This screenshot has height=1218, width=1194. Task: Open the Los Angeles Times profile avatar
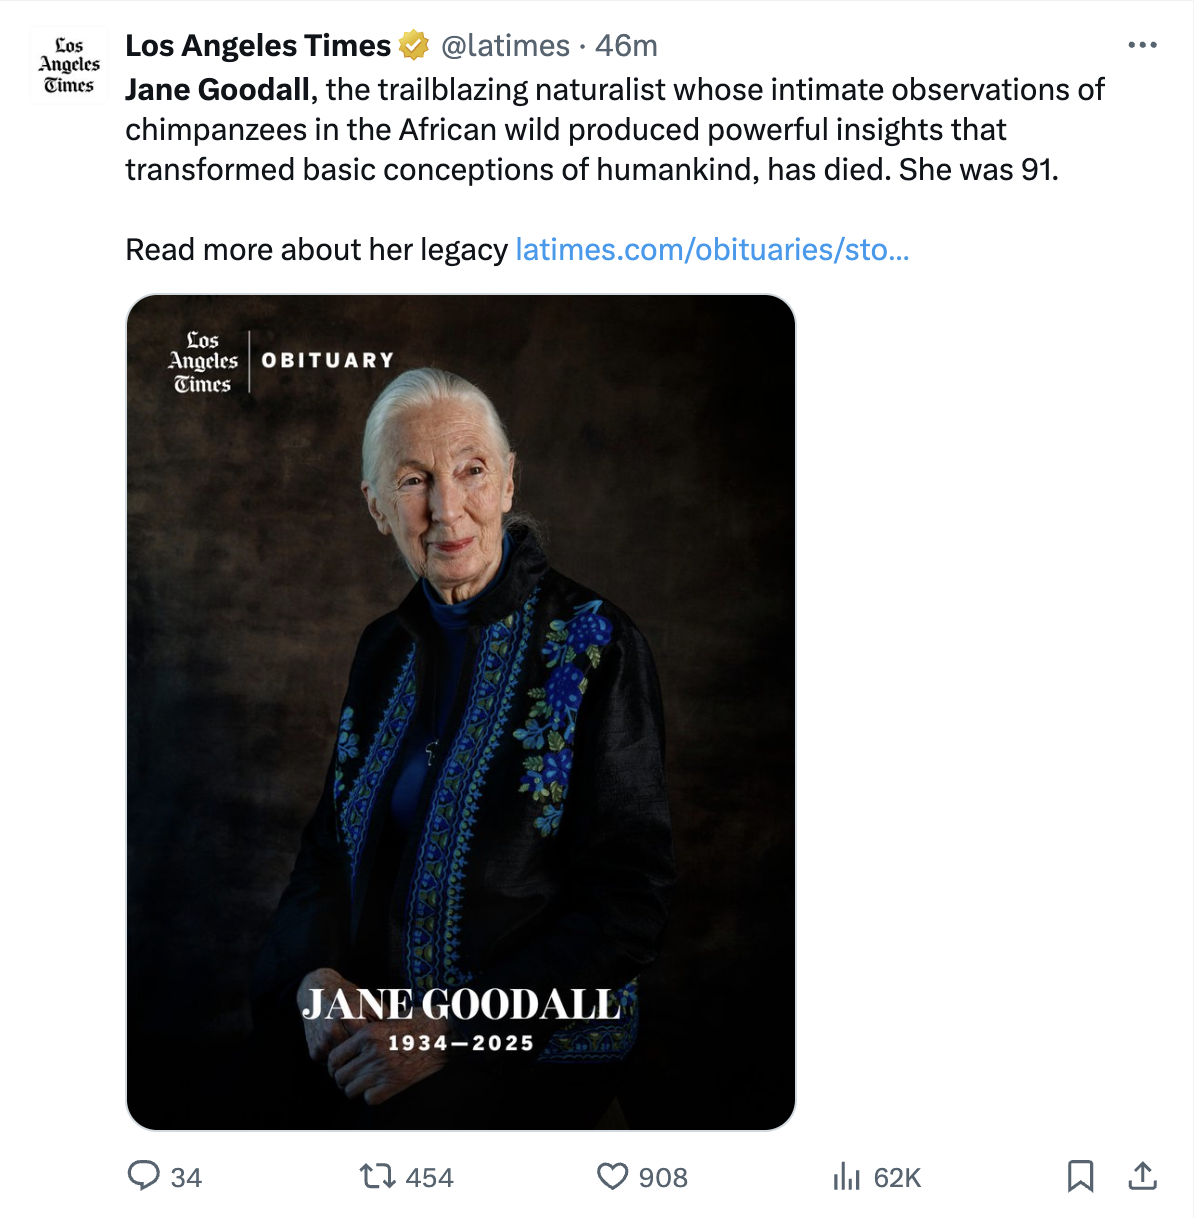tap(69, 66)
